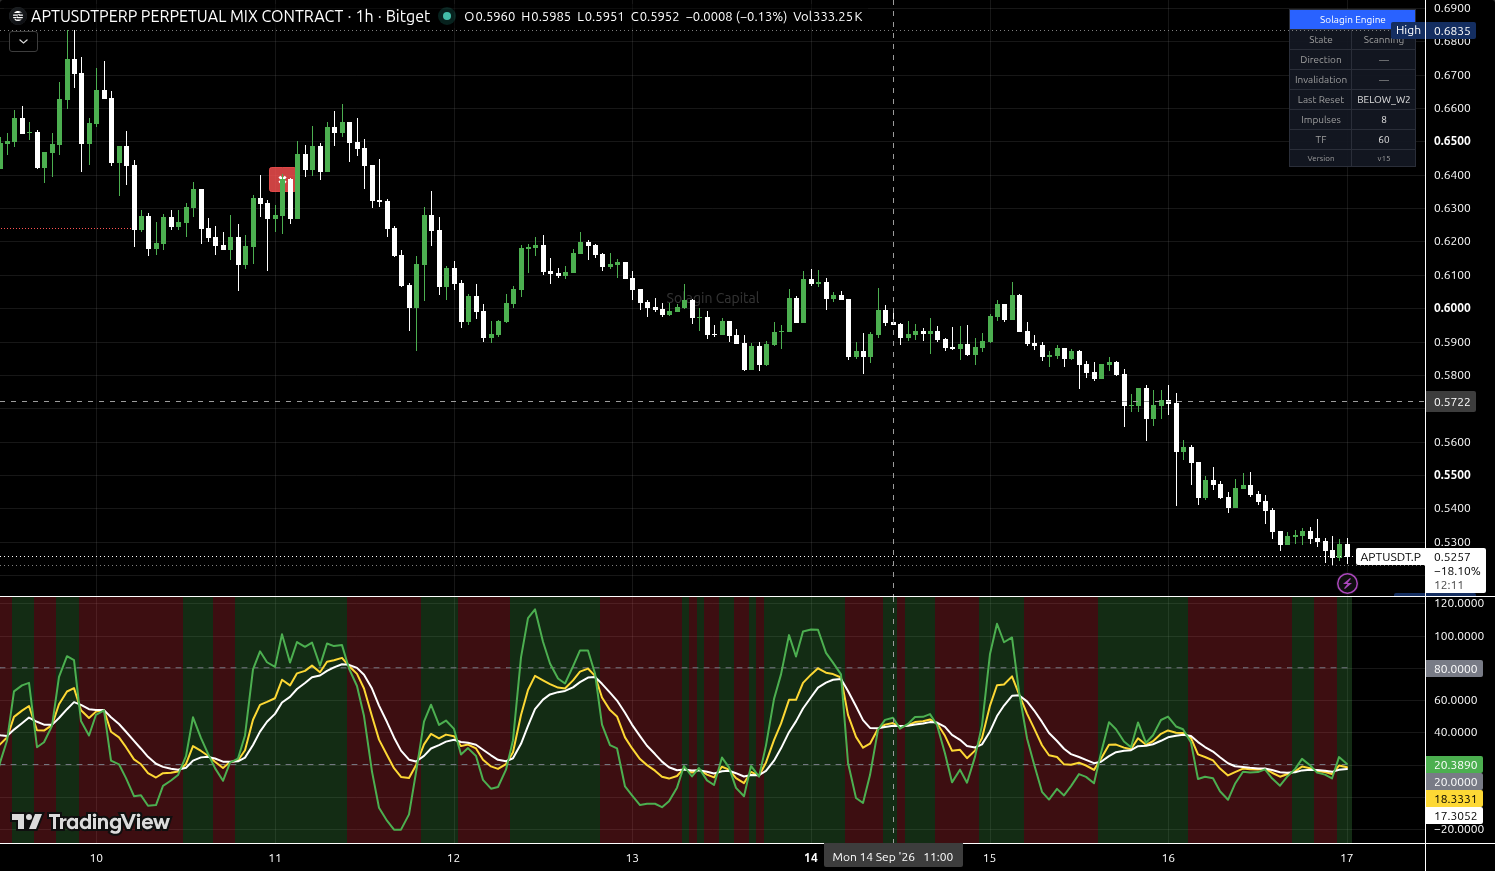1495x871 pixels.
Task: Click the purple lightning bolt icon
Action: tap(1347, 583)
